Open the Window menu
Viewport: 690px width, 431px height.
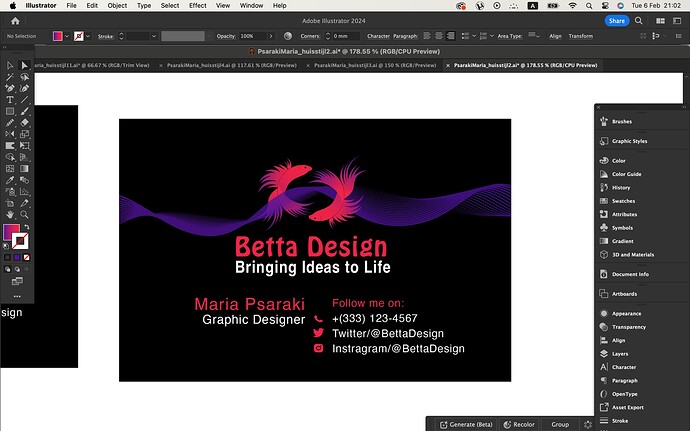(x=251, y=6)
